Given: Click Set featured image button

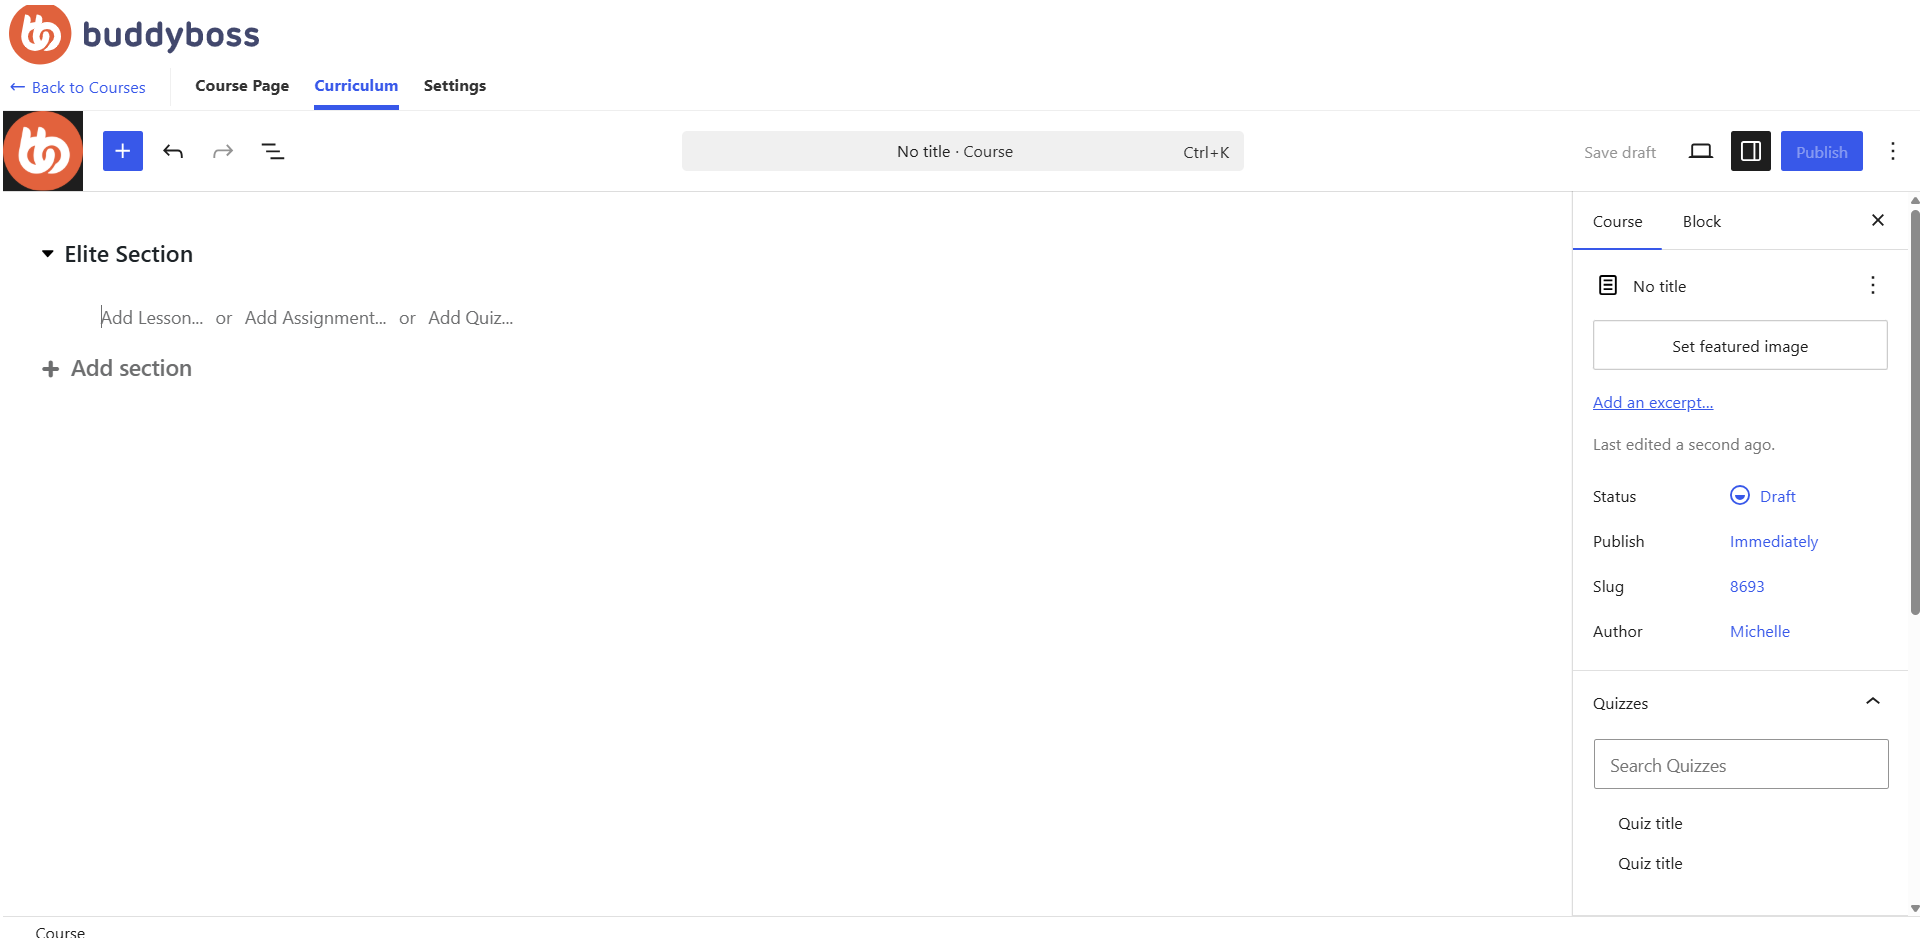Looking at the screenshot, I should [x=1740, y=345].
